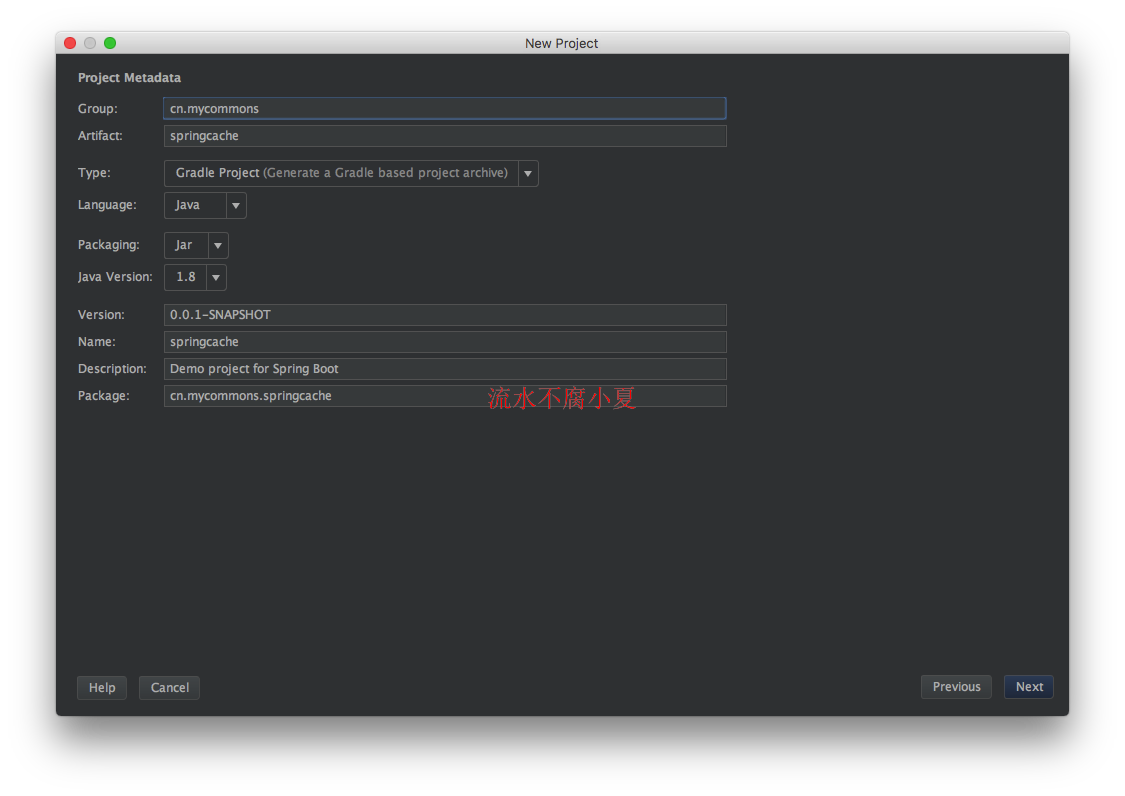1125x796 pixels.
Task: Click the Artifact: label
Action: point(100,136)
